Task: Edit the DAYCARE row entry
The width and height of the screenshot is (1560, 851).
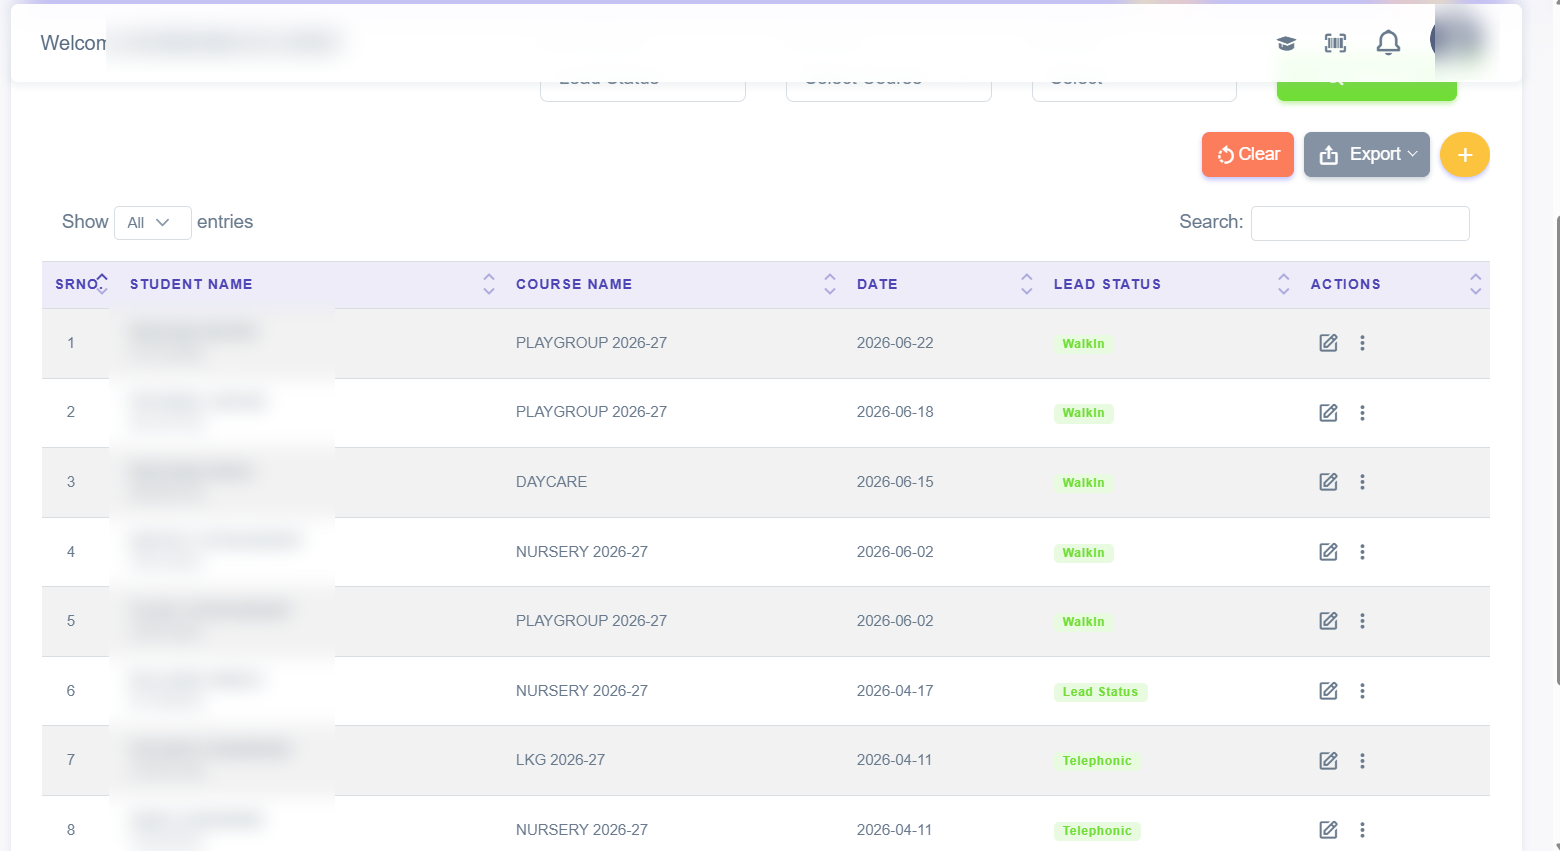Action: (1328, 482)
